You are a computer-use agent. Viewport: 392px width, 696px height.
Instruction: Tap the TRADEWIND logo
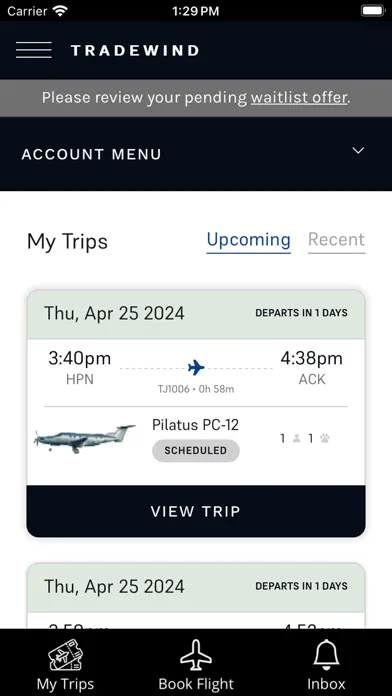(x=135, y=50)
